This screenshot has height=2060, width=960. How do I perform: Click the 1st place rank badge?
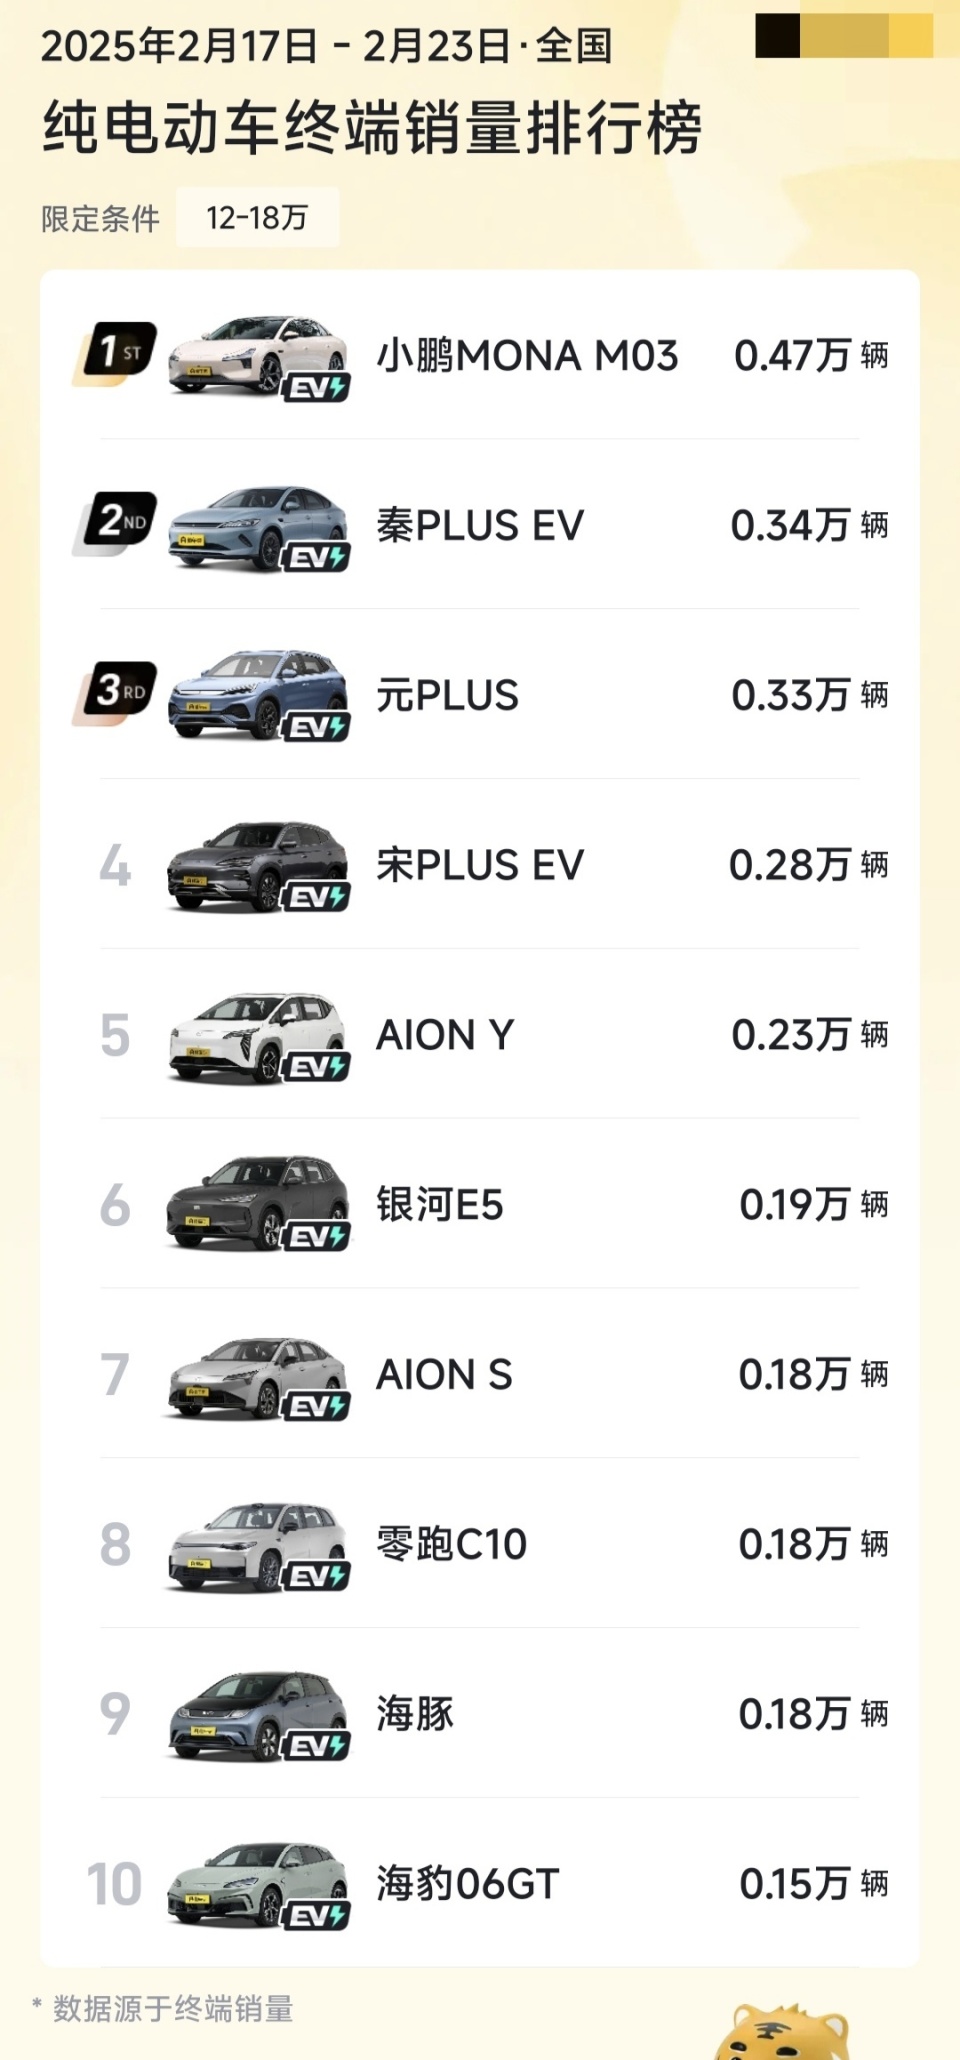coord(116,353)
